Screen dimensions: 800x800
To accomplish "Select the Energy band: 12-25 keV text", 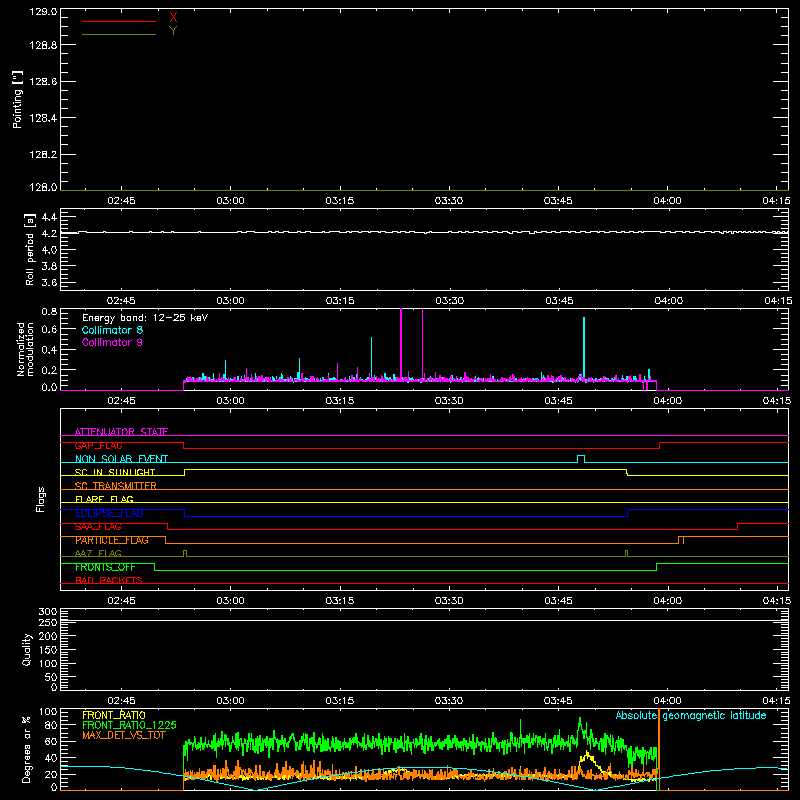I will tap(145, 318).
